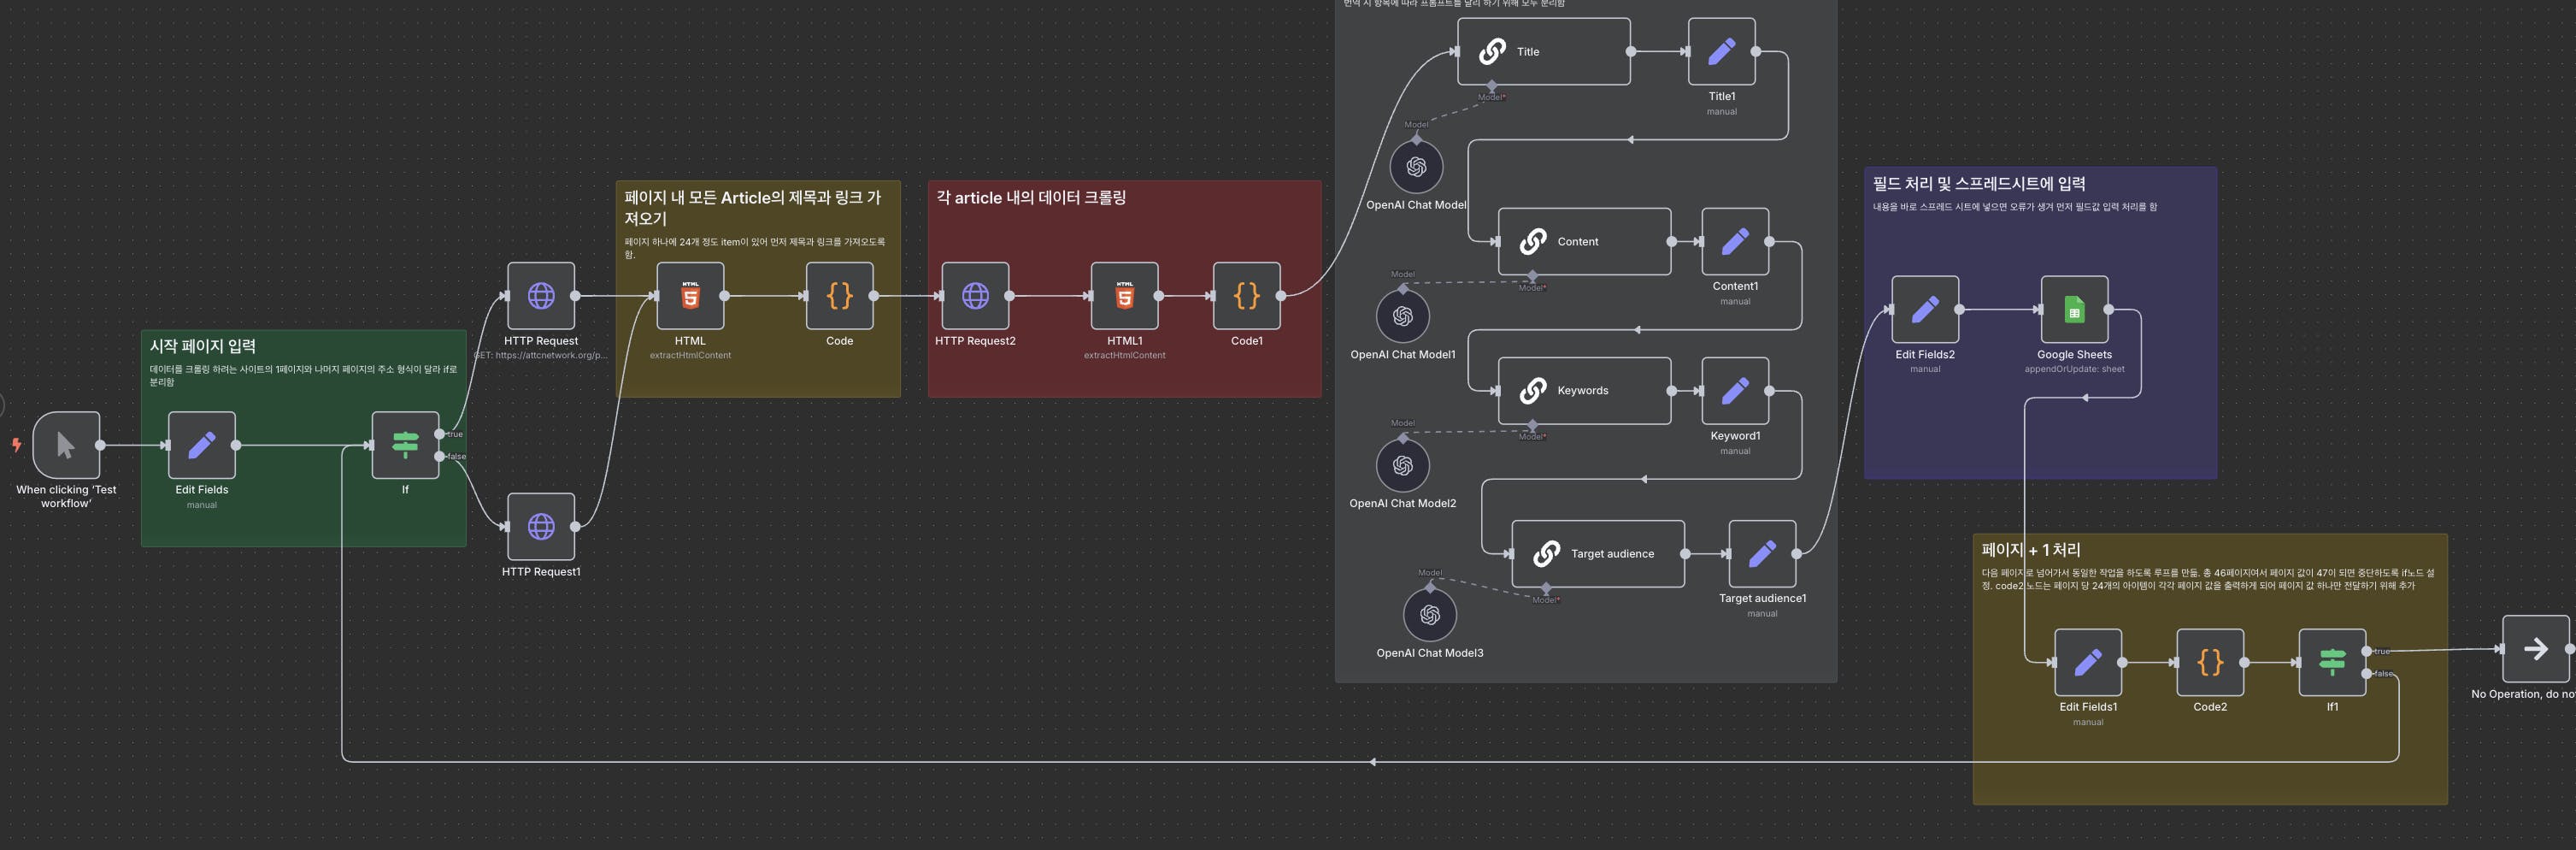Open the Content chain node
Viewport: 2576px width, 850px height.
[1584, 241]
